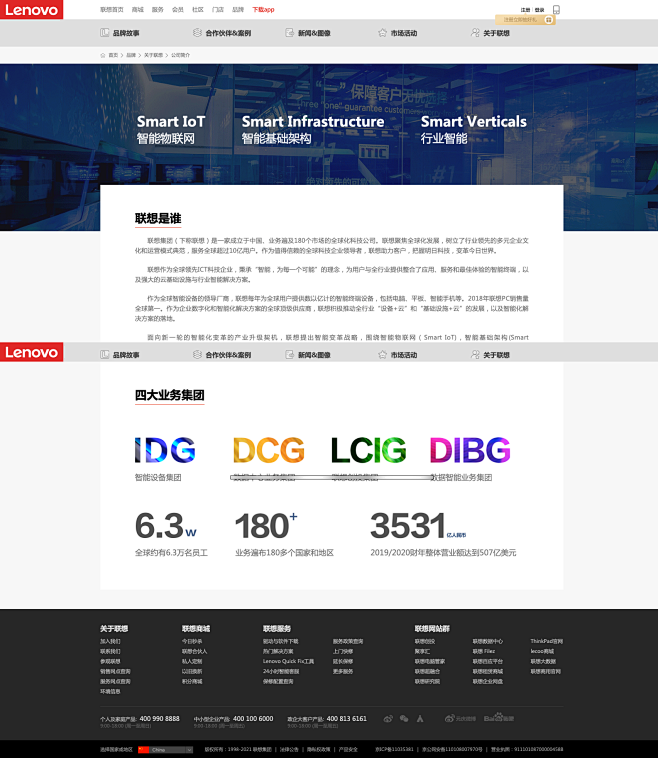Click the Baidu Tieba logo in the footer
The width and height of the screenshot is (658, 758).
point(498,718)
